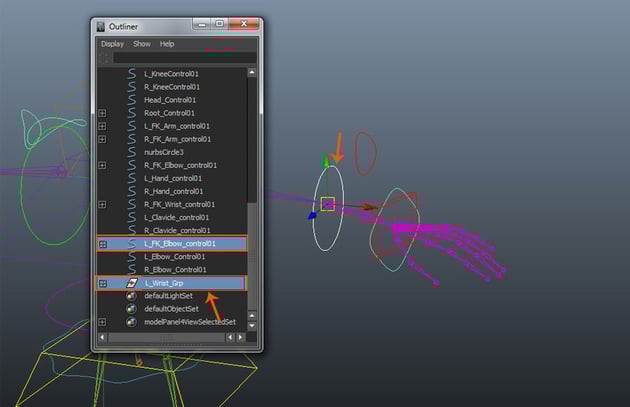Click the Outliner search filter field
This screenshot has width=630, height=407.
click(180, 58)
